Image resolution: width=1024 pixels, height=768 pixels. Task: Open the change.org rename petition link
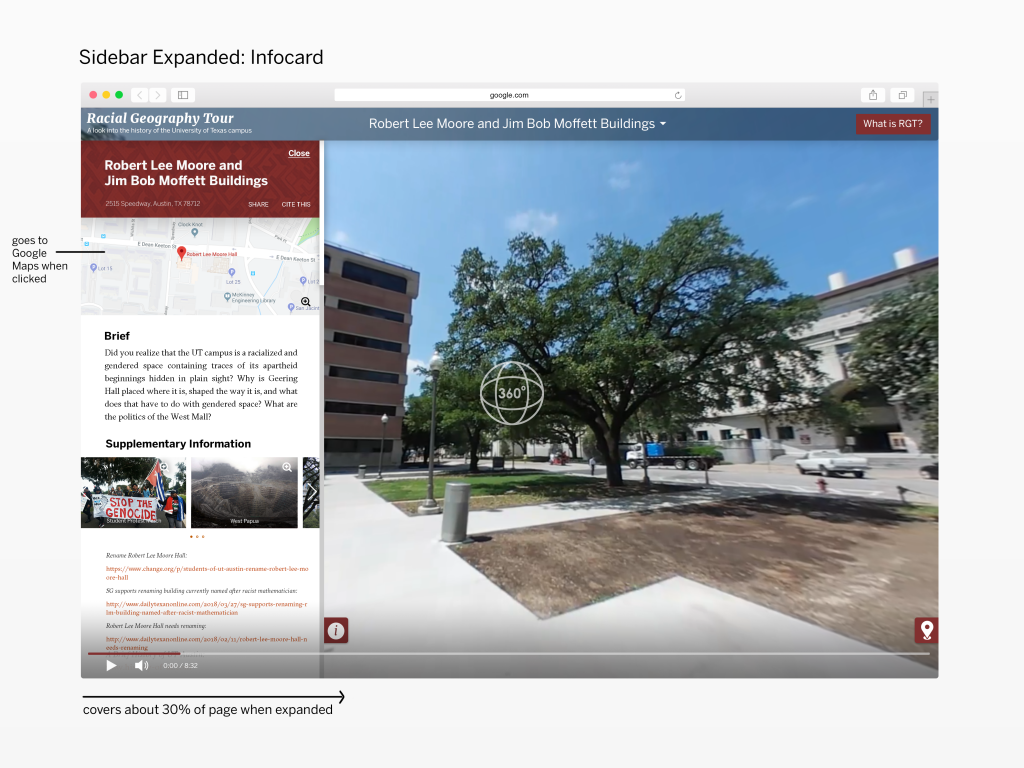tap(207, 573)
